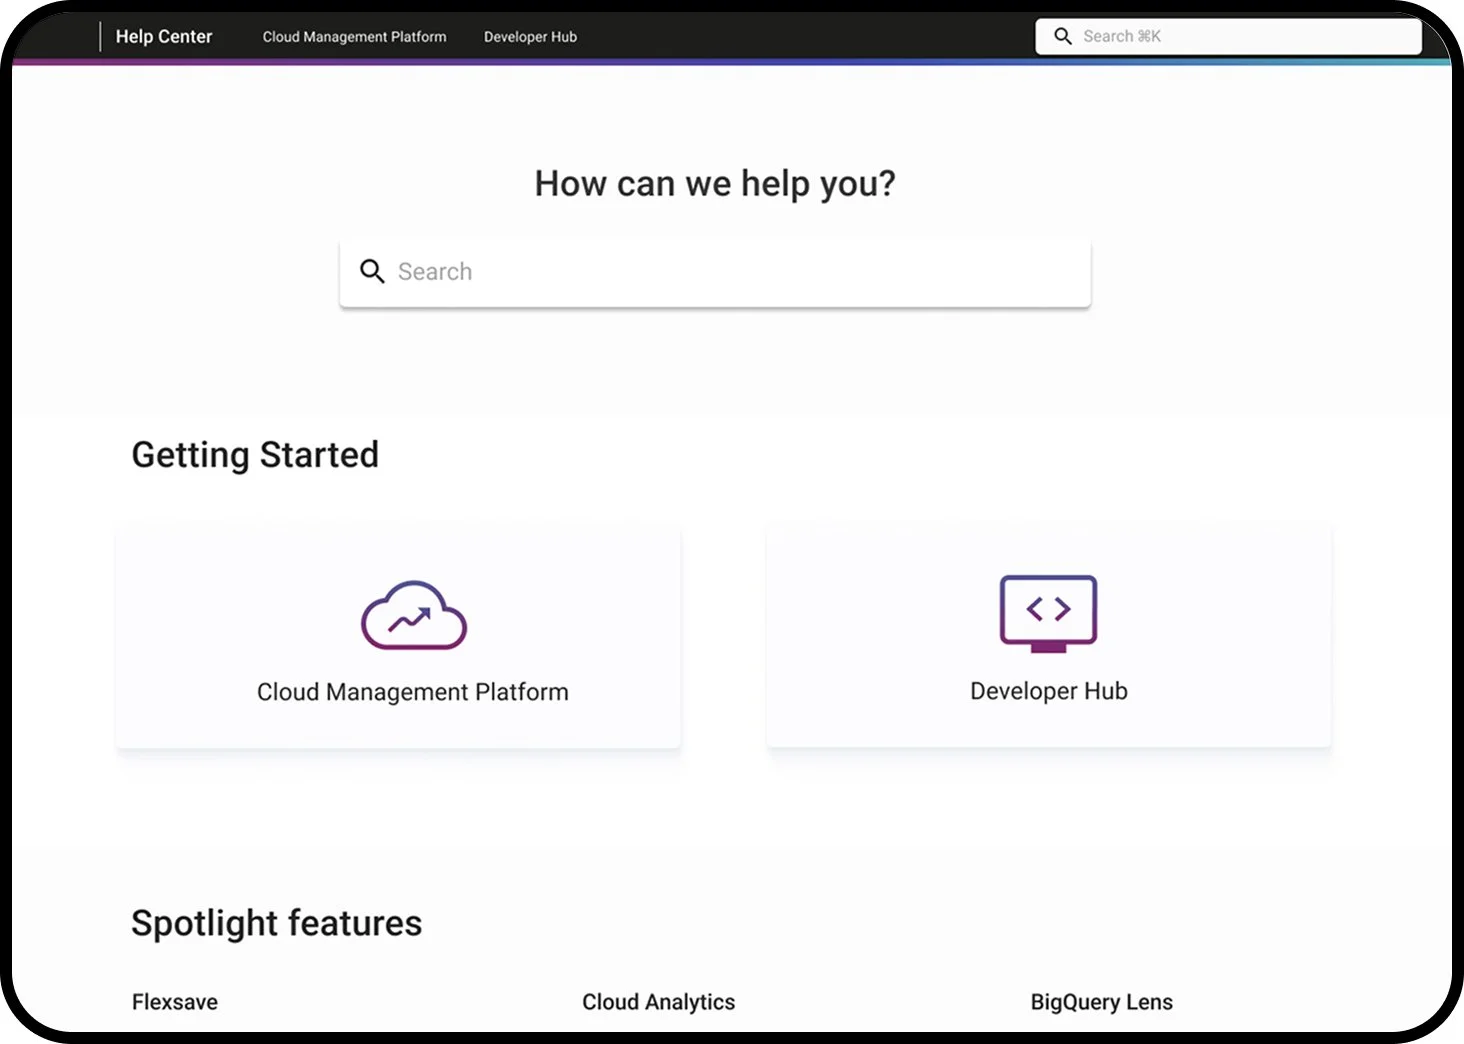Click the Getting Started heading

[x=255, y=455]
